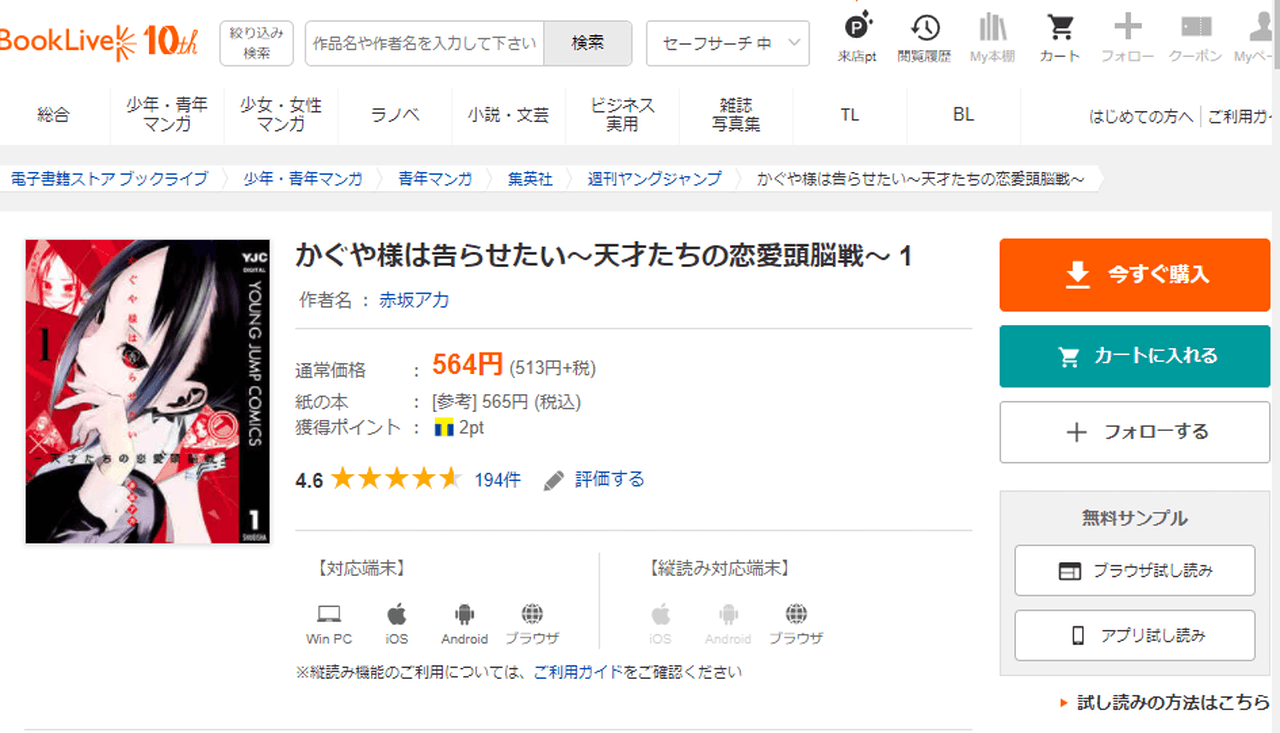1280x733 pixels.
Task: Click the フォローする button
Action: 1134,432
